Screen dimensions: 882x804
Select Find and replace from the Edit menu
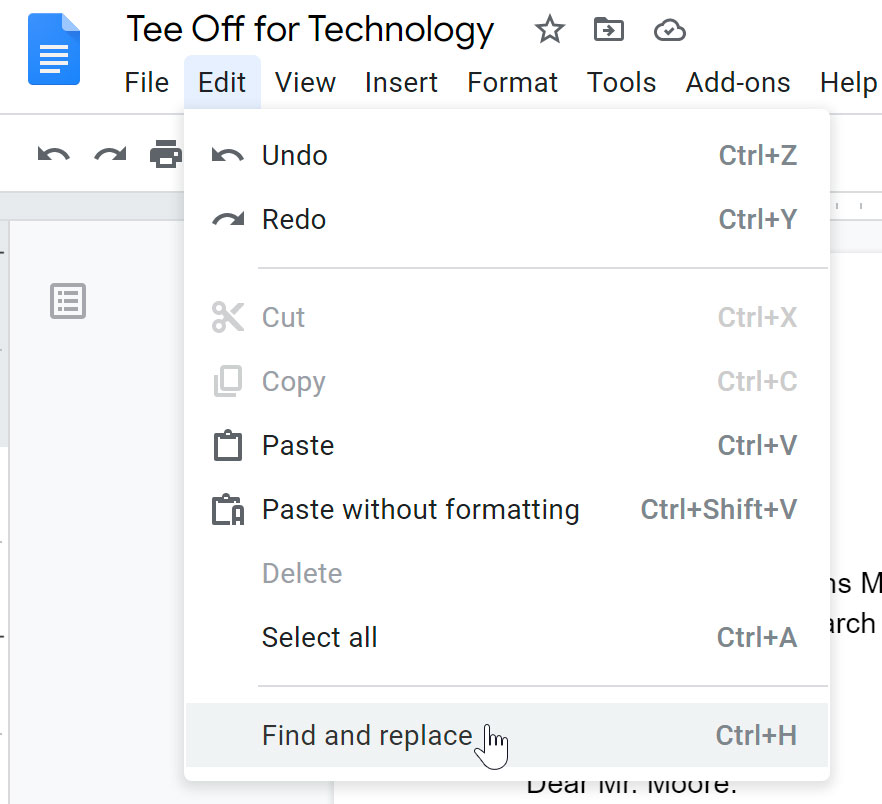(366, 733)
